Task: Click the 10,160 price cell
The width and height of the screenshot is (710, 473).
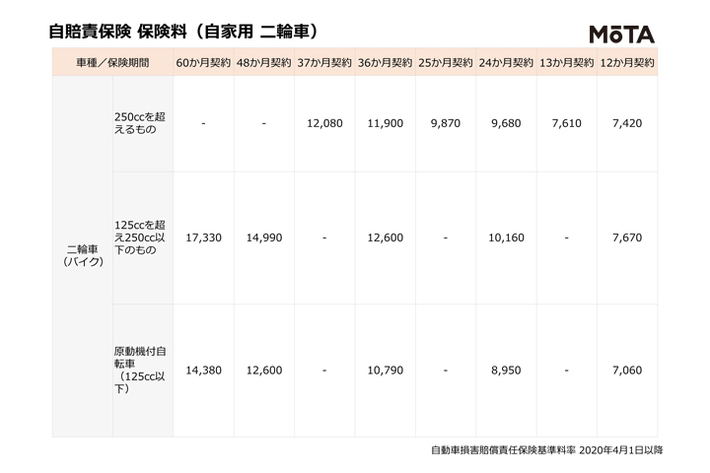Action: [506, 239]
